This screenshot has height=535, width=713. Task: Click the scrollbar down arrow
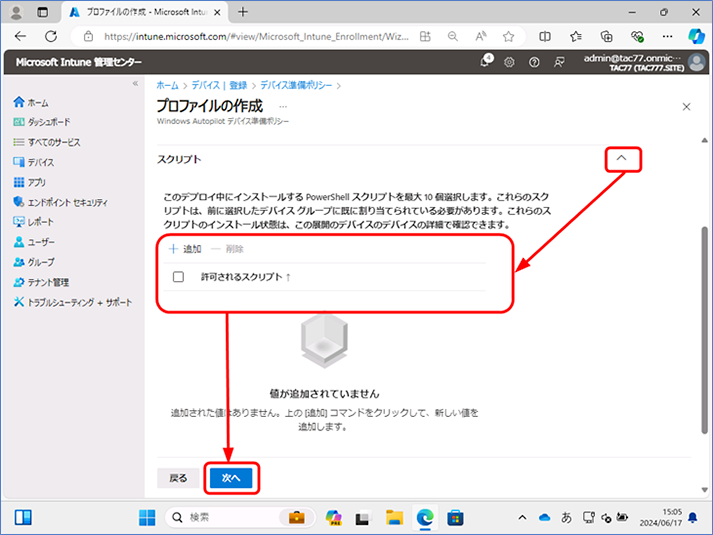704,490
